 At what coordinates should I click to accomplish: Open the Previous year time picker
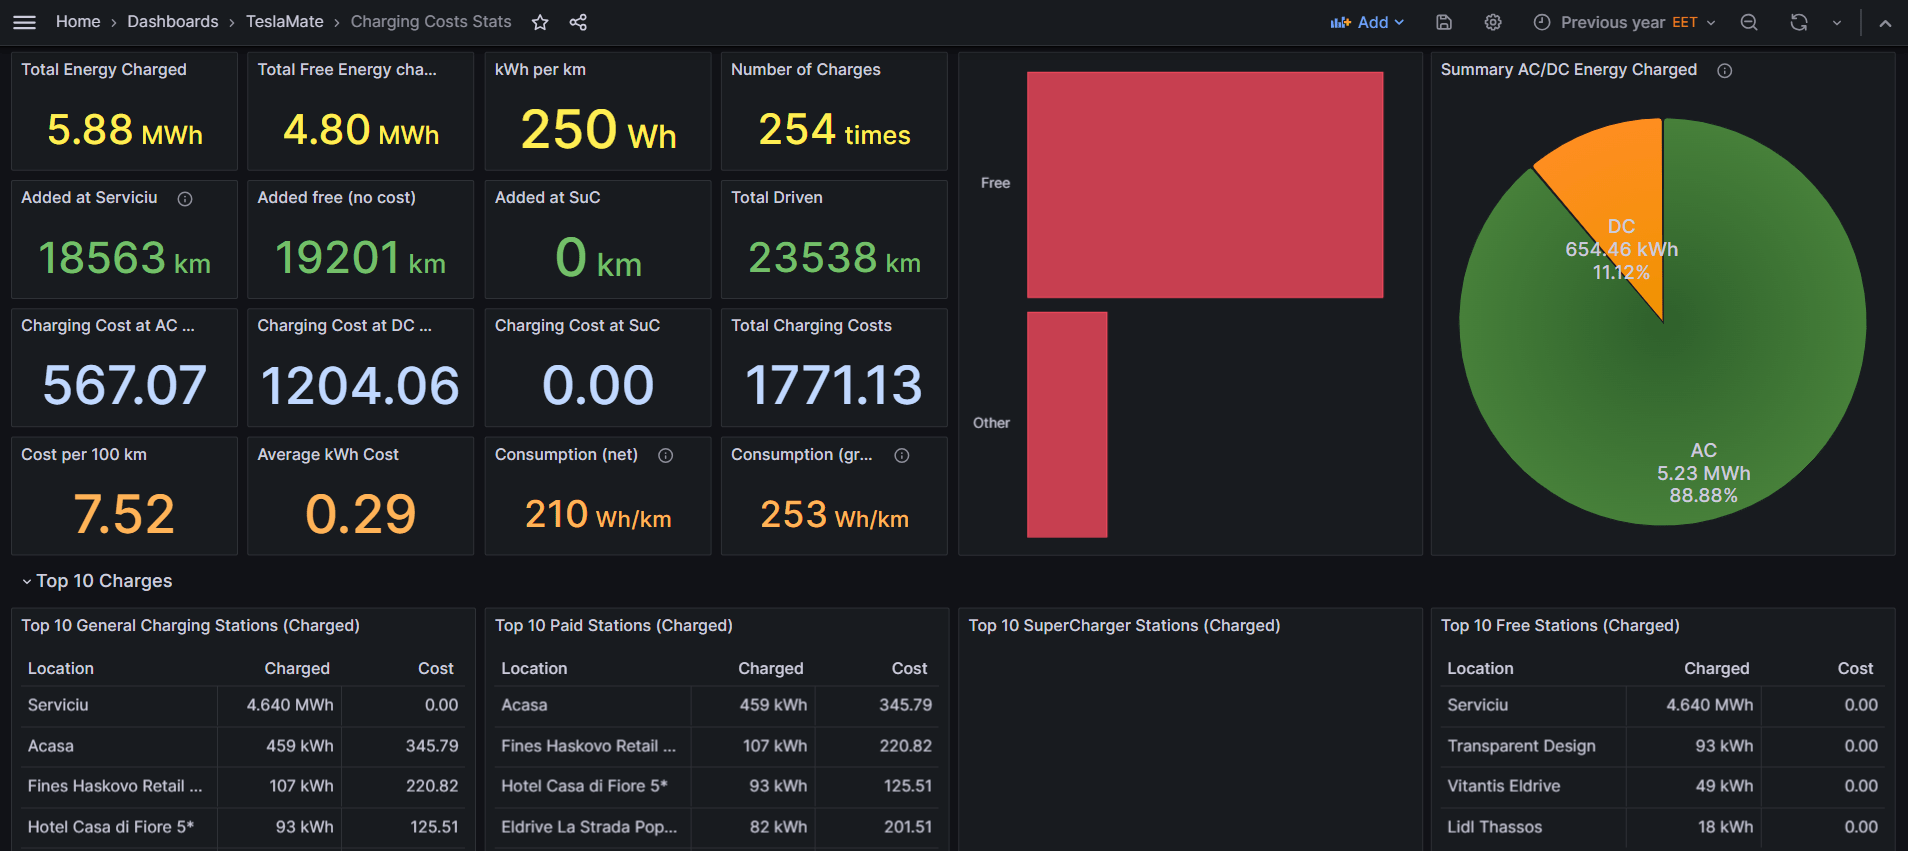point(1624,22)
